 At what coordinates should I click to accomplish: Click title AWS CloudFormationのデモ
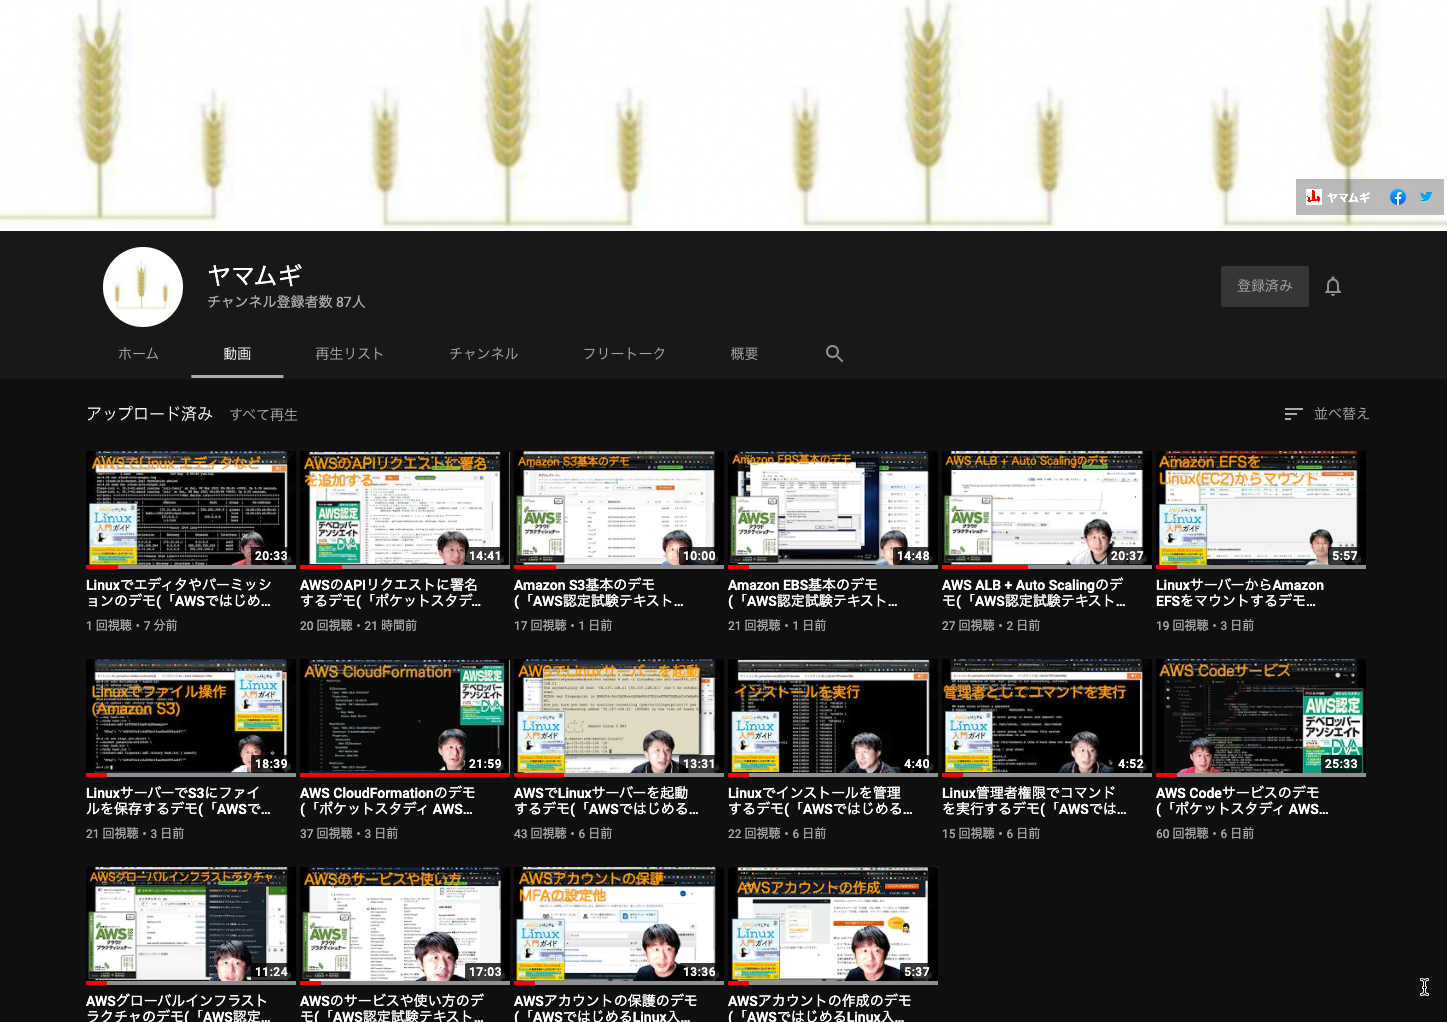[x=388, y=801]
